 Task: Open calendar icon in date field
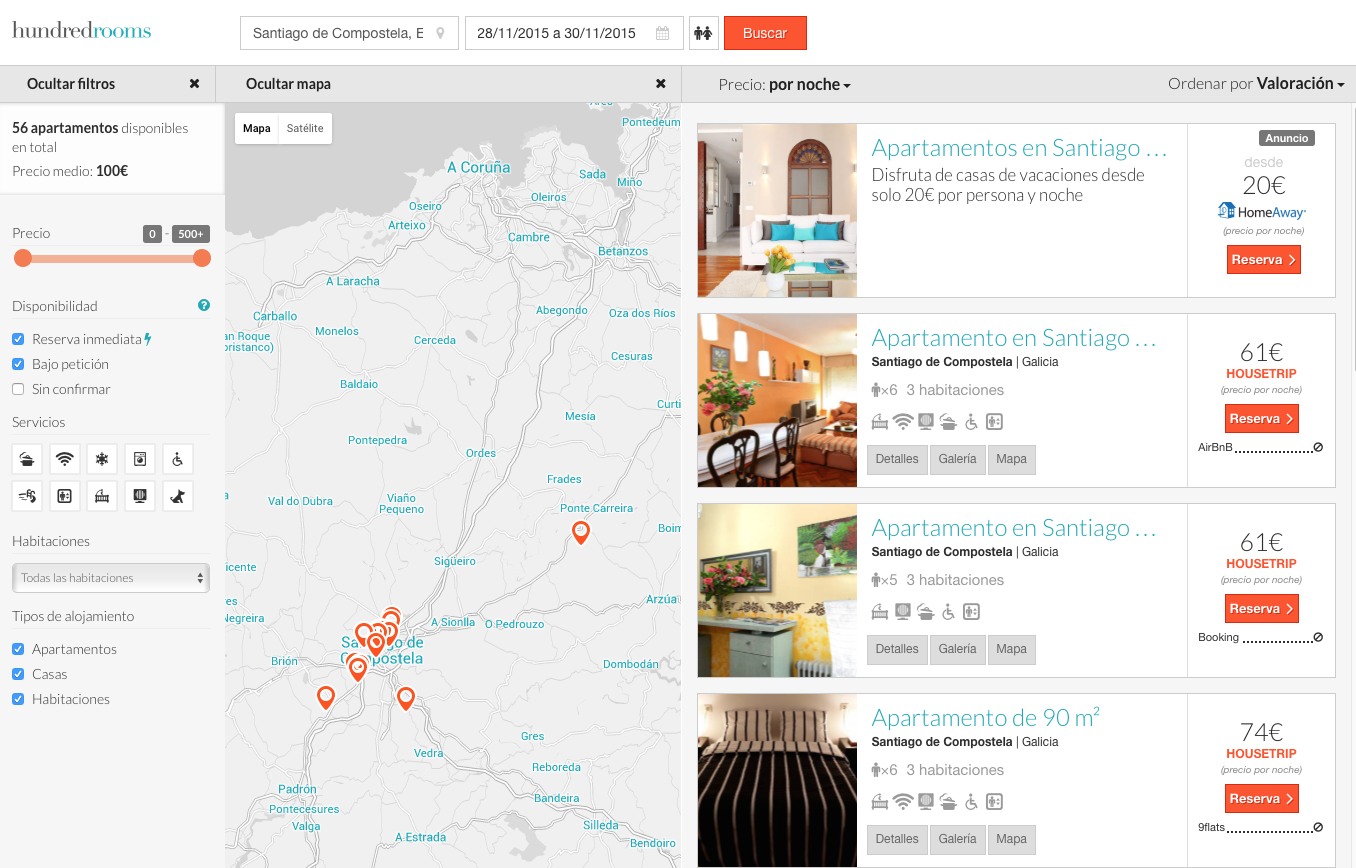[662, 33]
